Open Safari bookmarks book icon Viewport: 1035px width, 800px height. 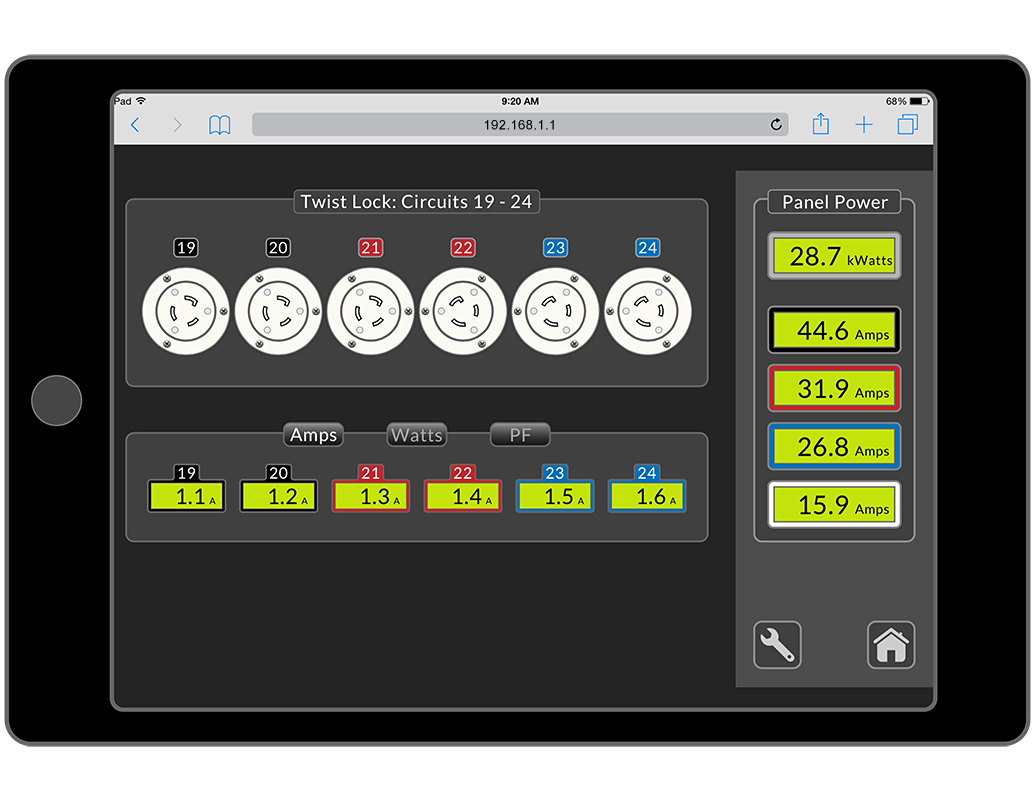click(219, 125)
